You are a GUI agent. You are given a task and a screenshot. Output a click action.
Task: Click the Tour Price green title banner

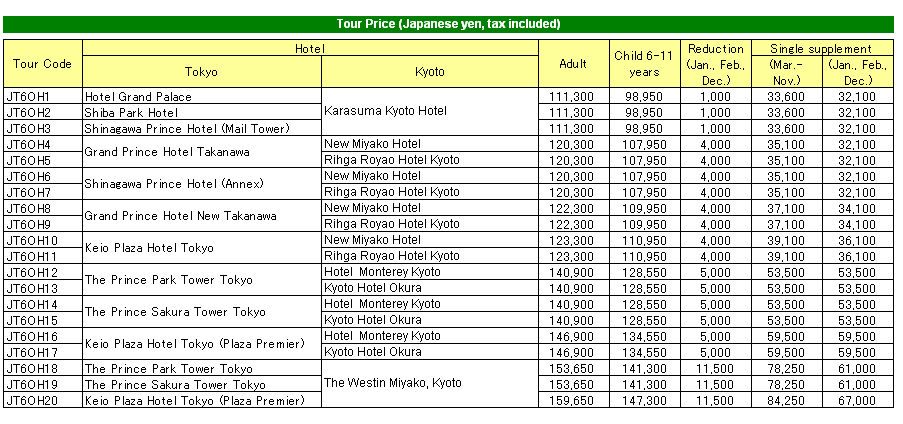(449, 24)
